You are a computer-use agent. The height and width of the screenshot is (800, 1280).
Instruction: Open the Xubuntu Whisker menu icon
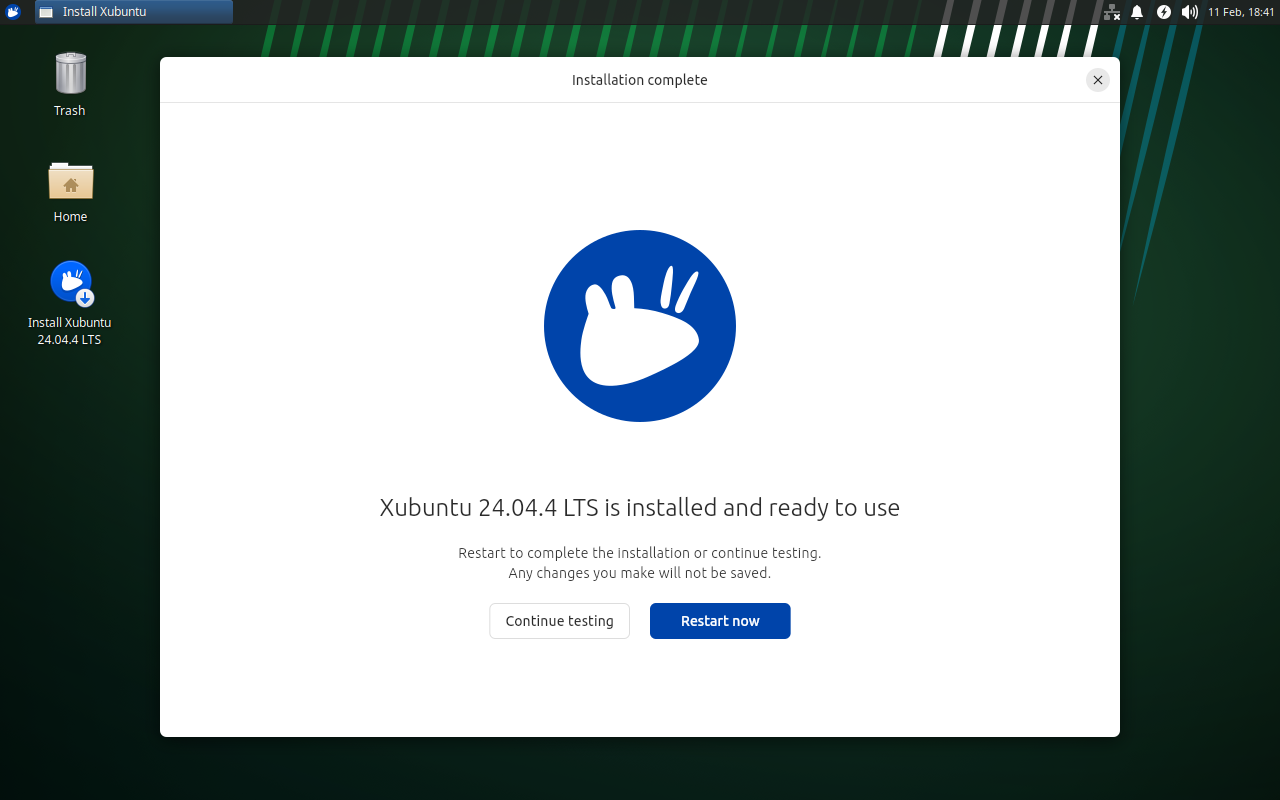pyautogui.click(x=13, y=12)
